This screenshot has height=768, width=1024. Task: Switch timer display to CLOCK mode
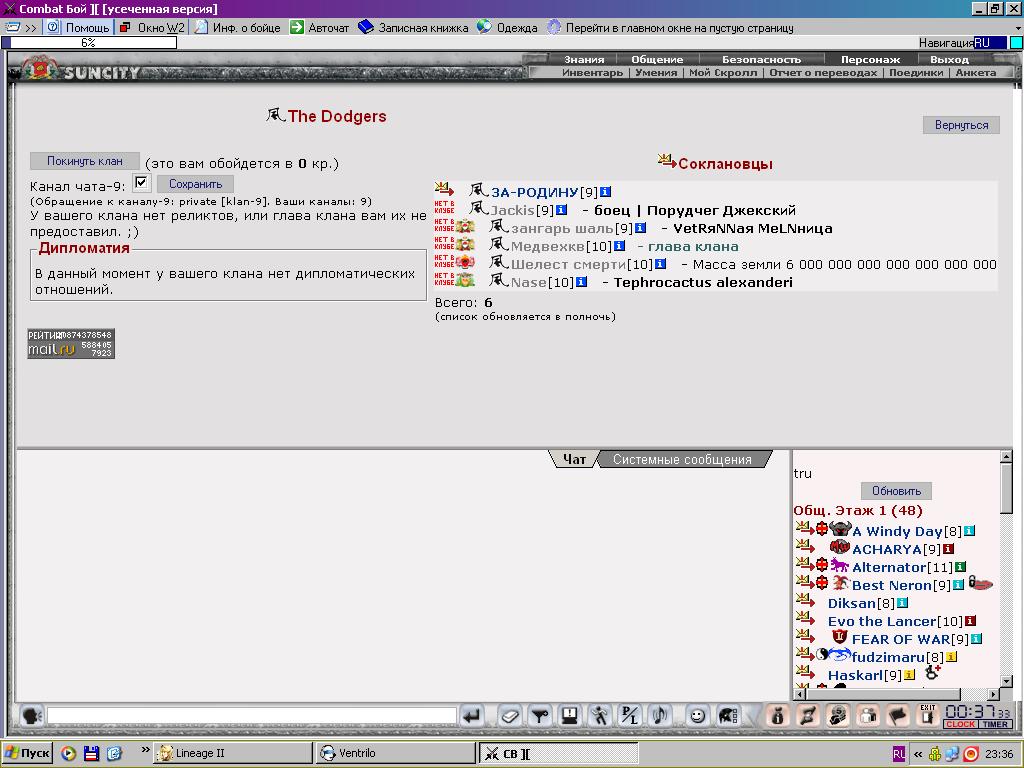click(x=960, y=724)
